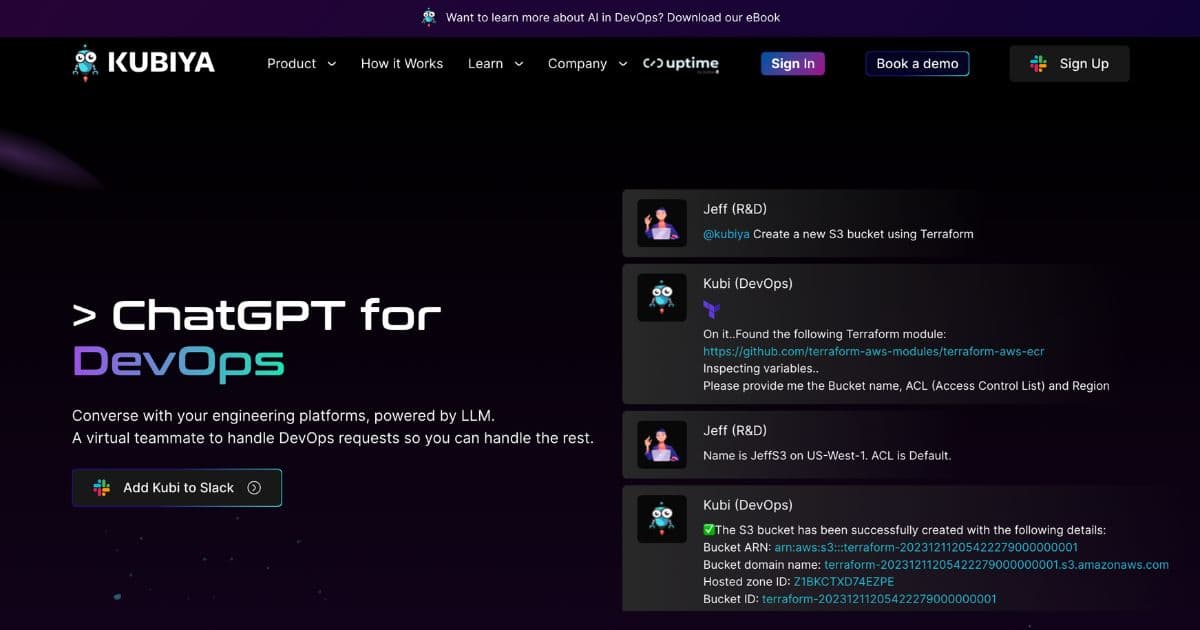1200x630 pixels.
Task: Open the uptime logo link
Action: click(680, 63)
